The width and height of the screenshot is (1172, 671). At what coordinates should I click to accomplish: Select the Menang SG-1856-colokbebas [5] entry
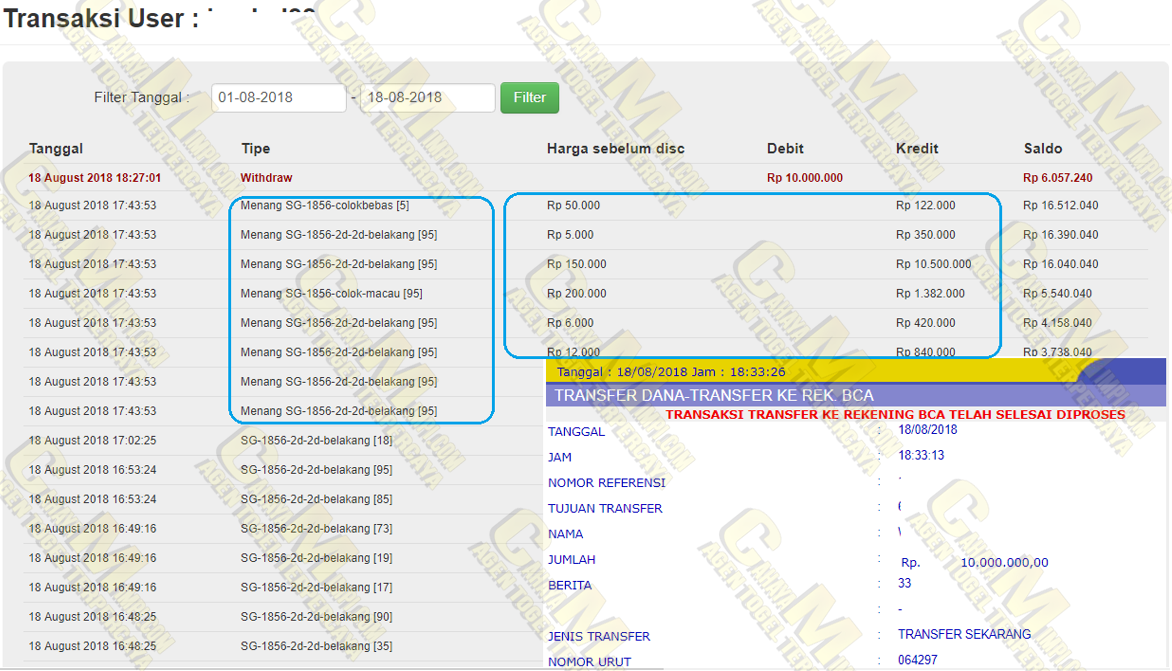pyautogui.click(x=324, y=206)
